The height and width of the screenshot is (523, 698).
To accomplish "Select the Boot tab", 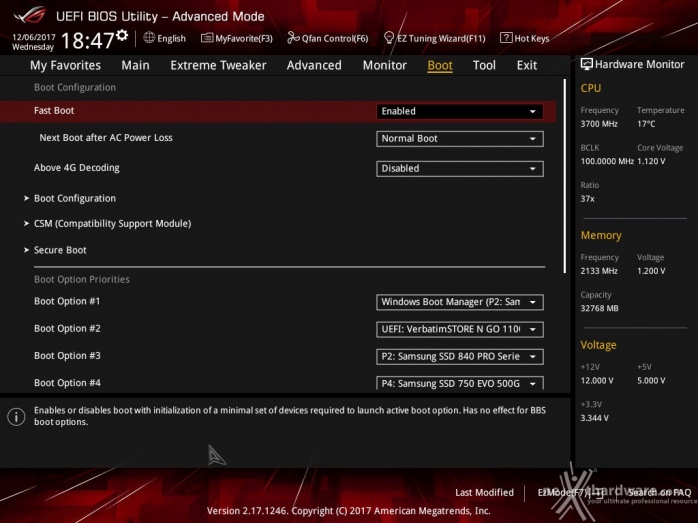I will click(440, 65).
